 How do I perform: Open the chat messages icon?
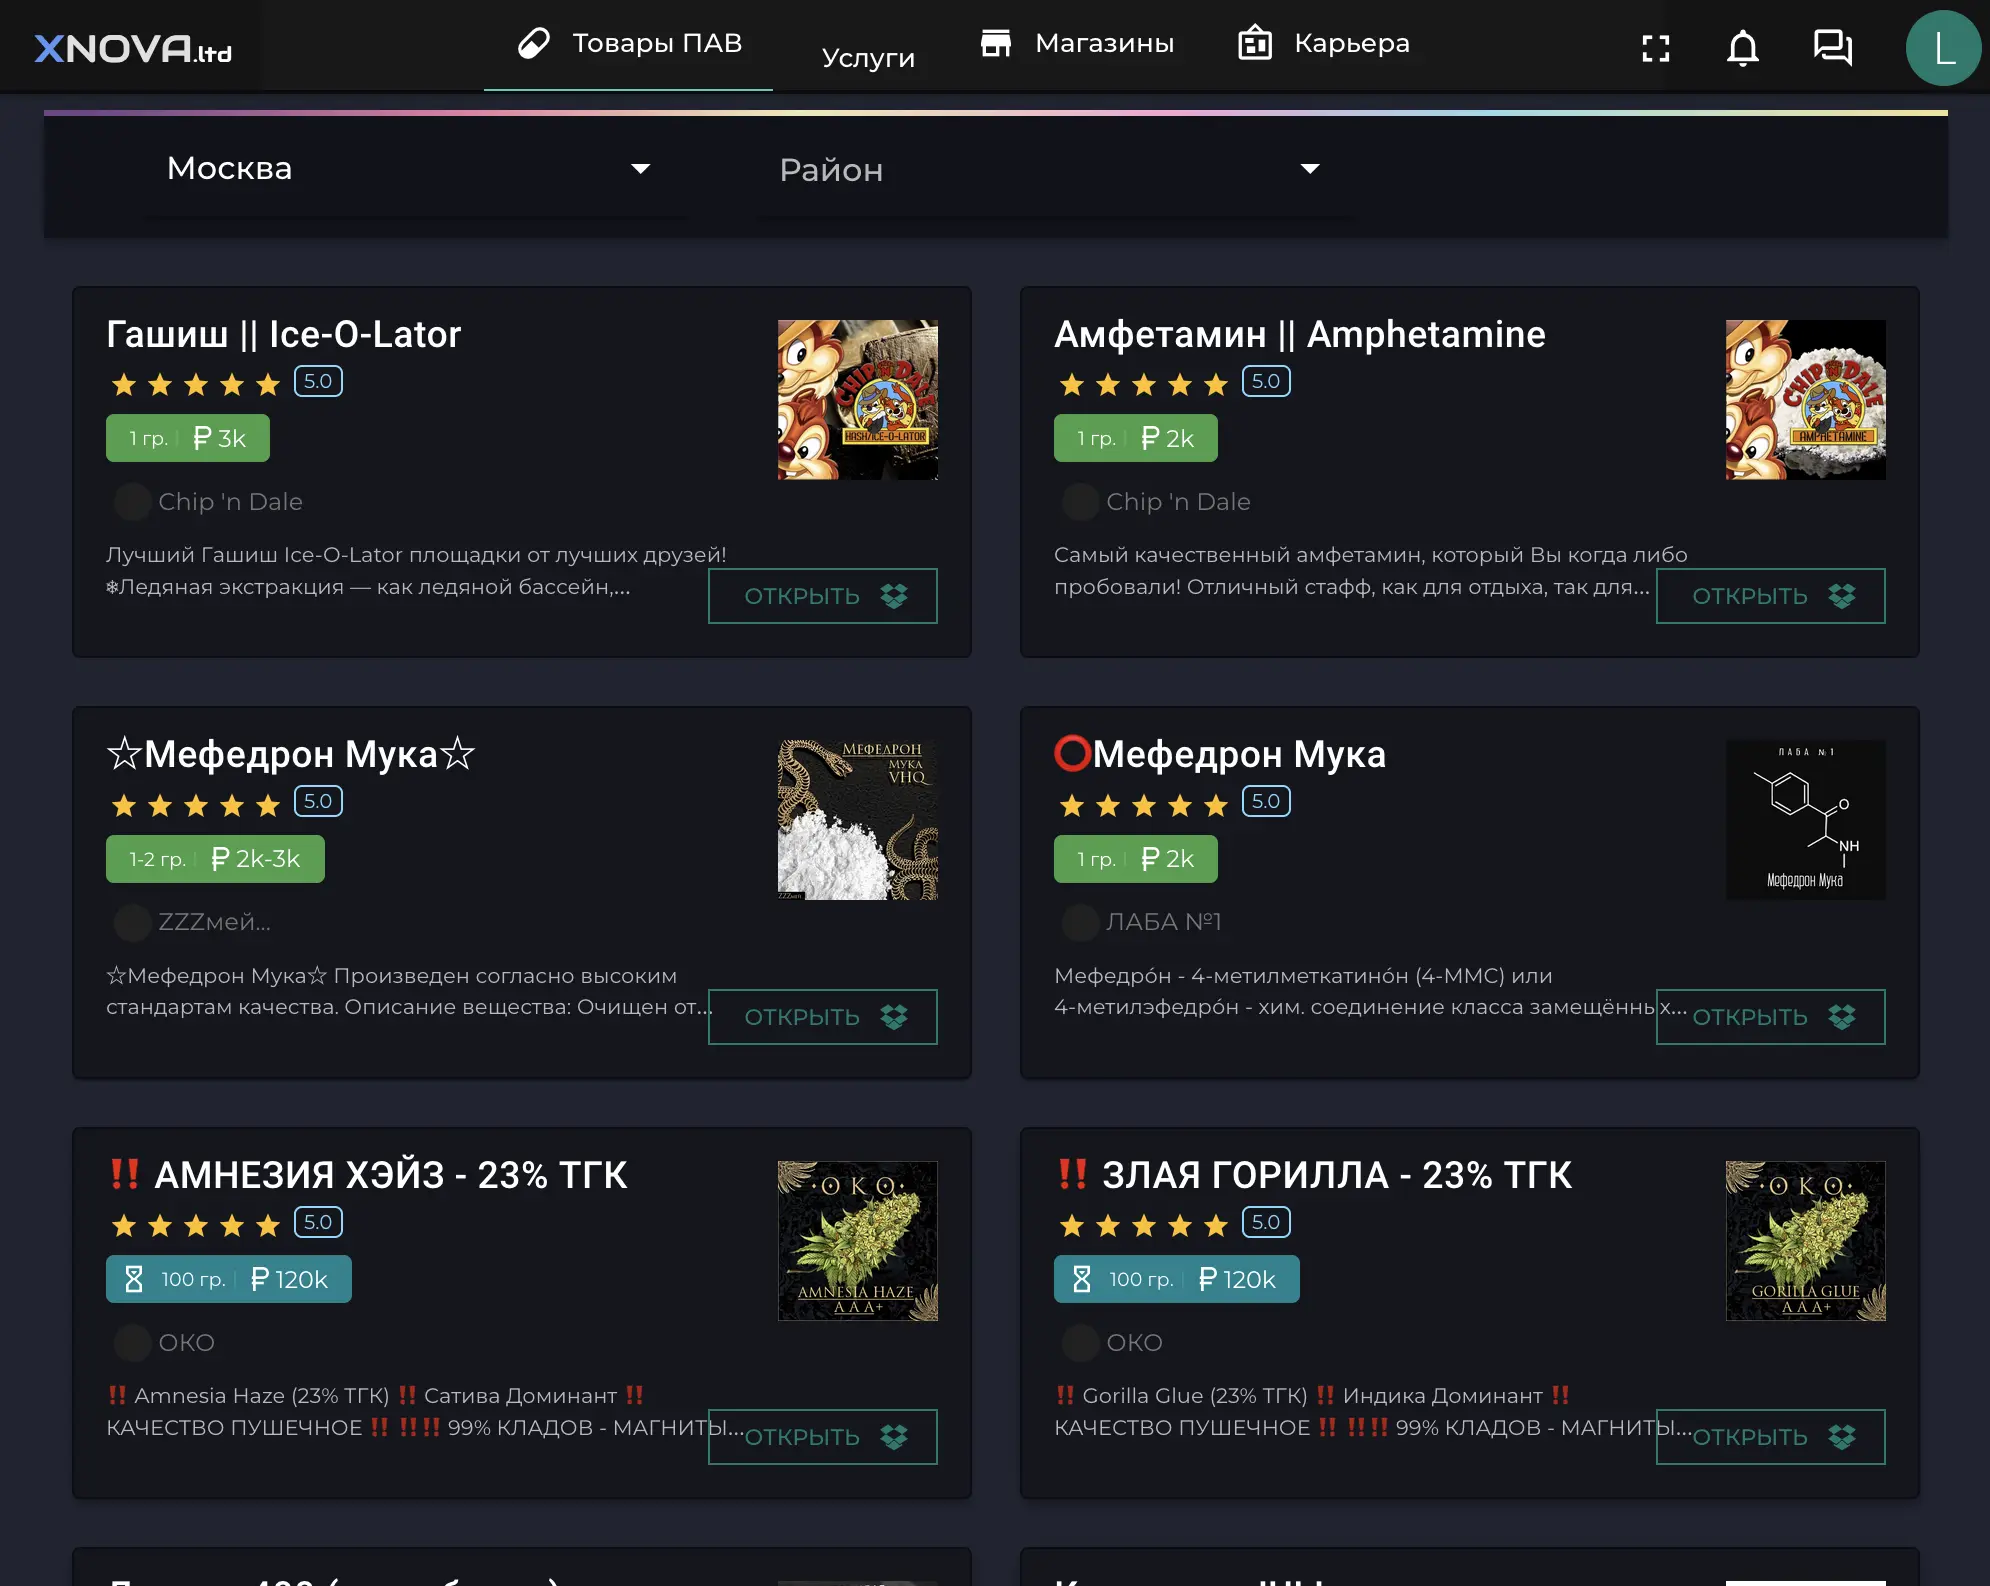click(x=1832, y=48)
